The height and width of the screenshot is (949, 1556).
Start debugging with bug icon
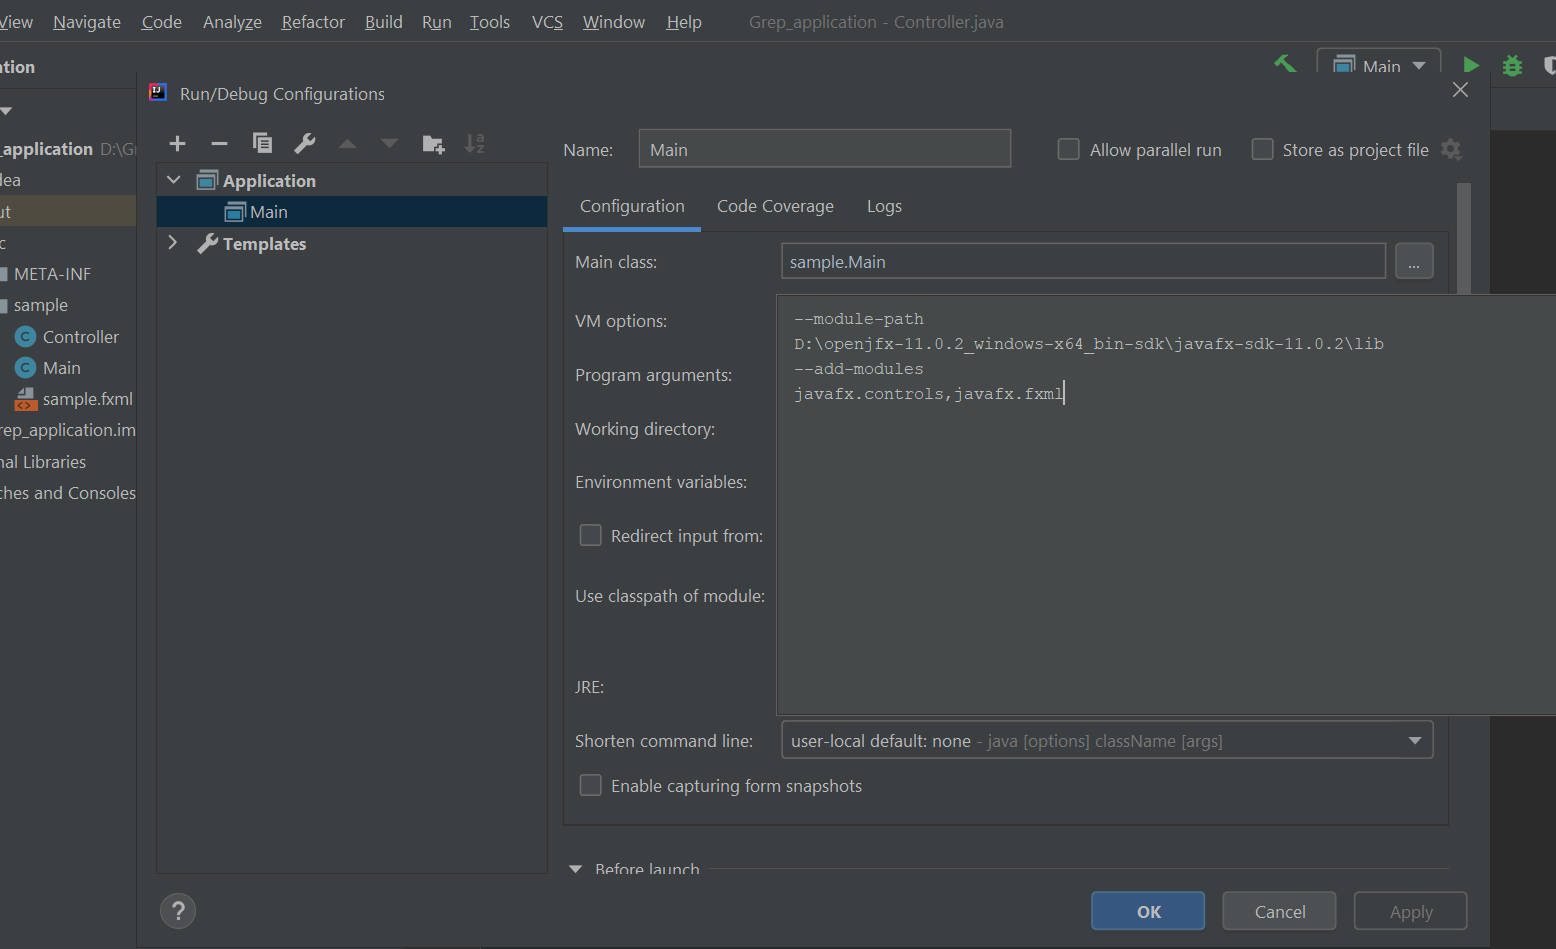[1512, 65]
